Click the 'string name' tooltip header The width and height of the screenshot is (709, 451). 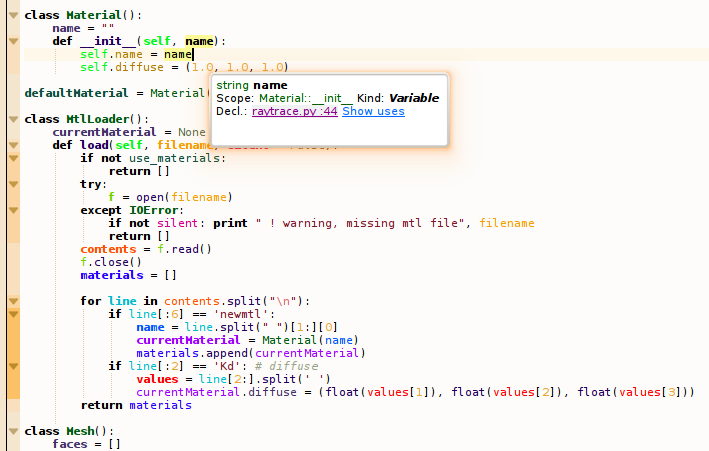pyautogui.click(x=251, y=85)
